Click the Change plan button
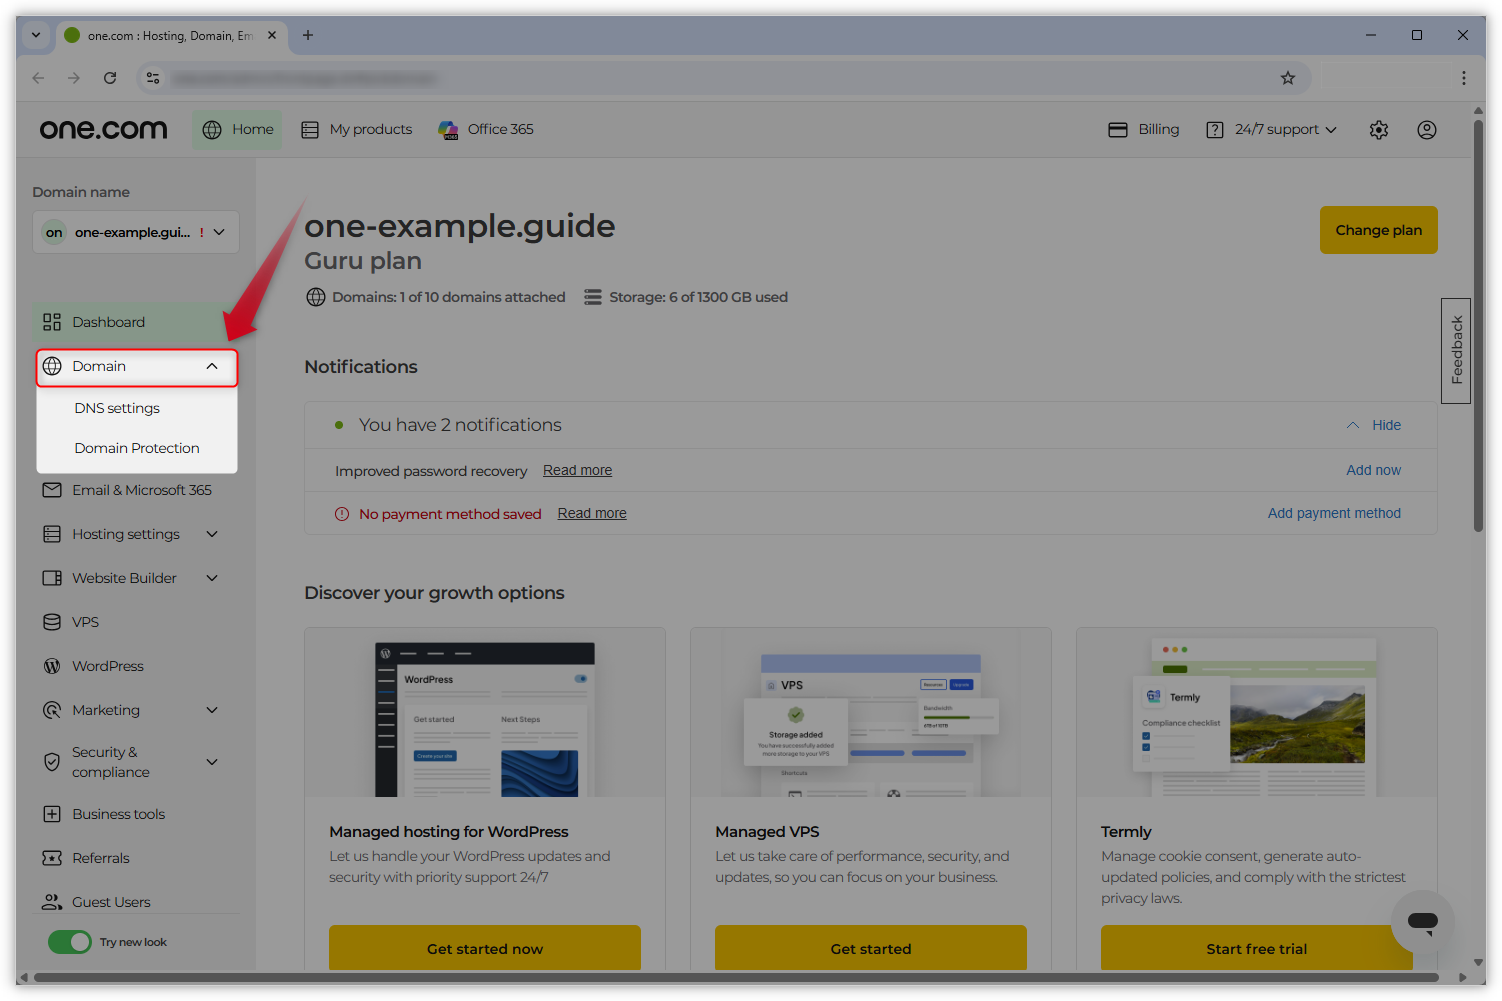 (1379, 230)
